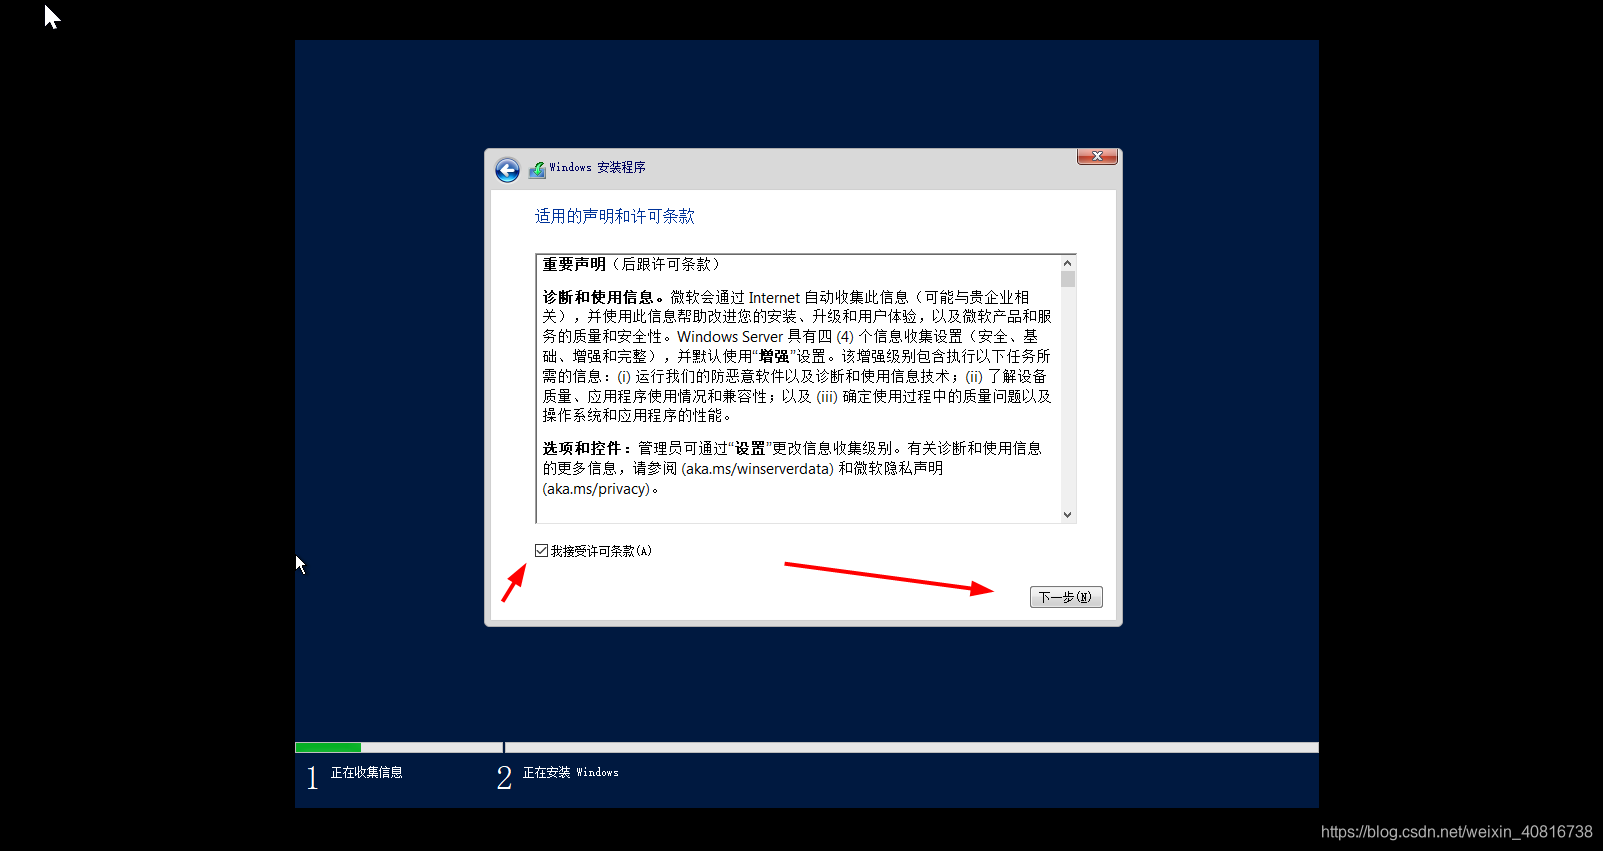Close the Windows 安装程序 dialog
Viewport: 1603px width, 851px height.
[1097, 156]
